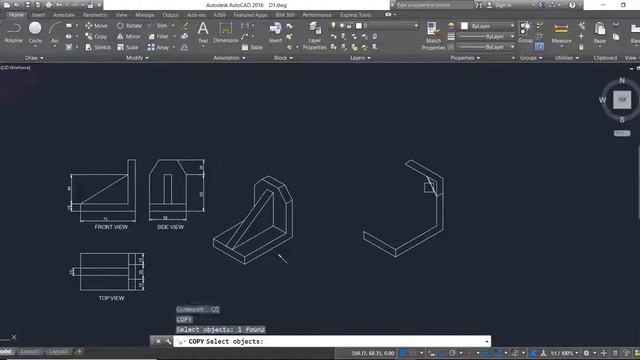Select the Circle draw tool

tap(35, 33)
